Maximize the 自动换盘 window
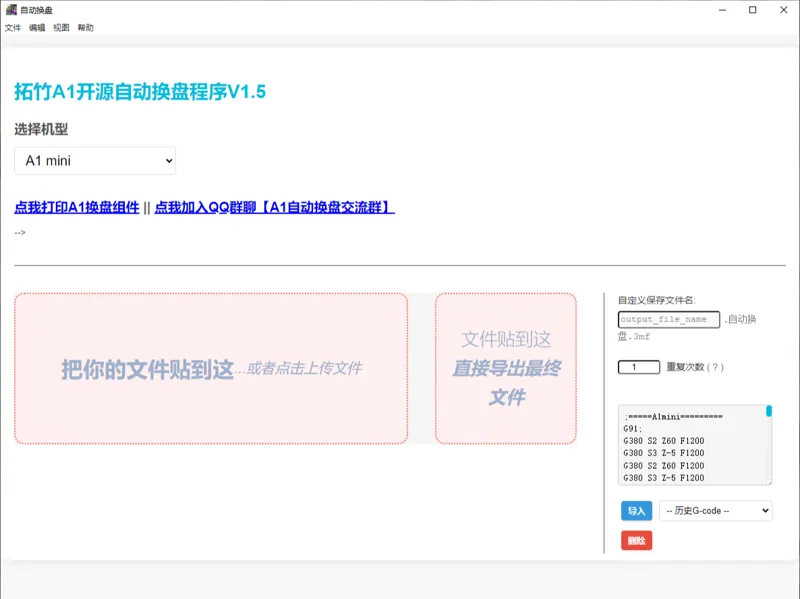The image size is (800, 599). (x=753, y=10)
